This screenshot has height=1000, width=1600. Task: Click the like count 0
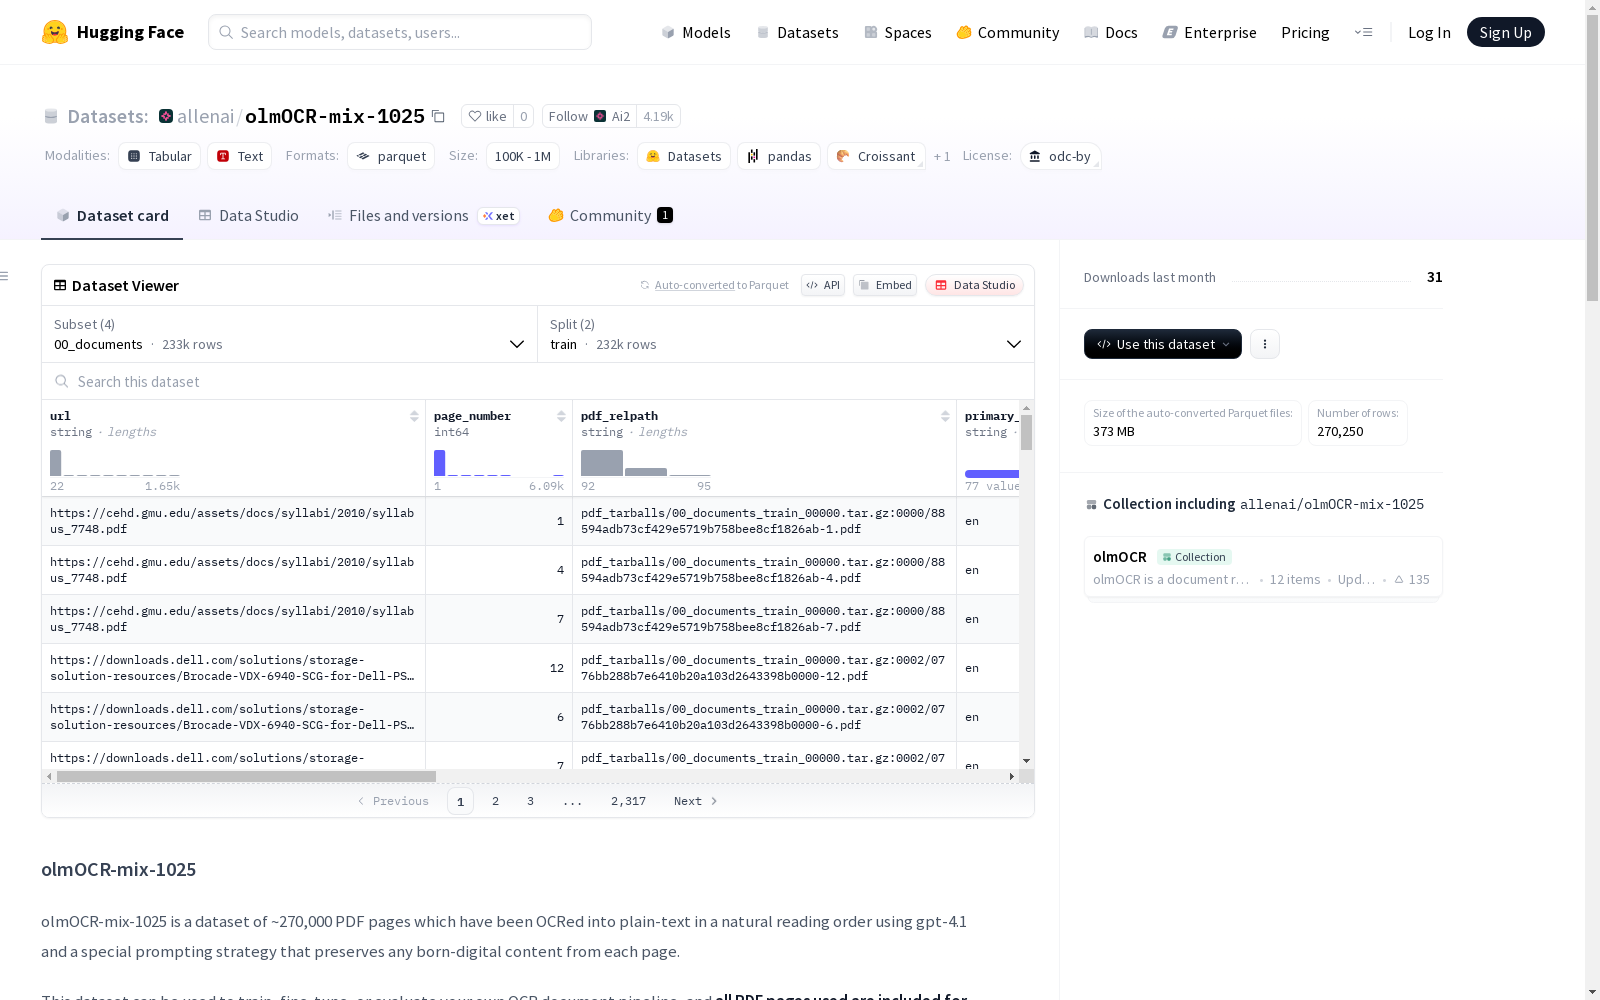[523, 116]
